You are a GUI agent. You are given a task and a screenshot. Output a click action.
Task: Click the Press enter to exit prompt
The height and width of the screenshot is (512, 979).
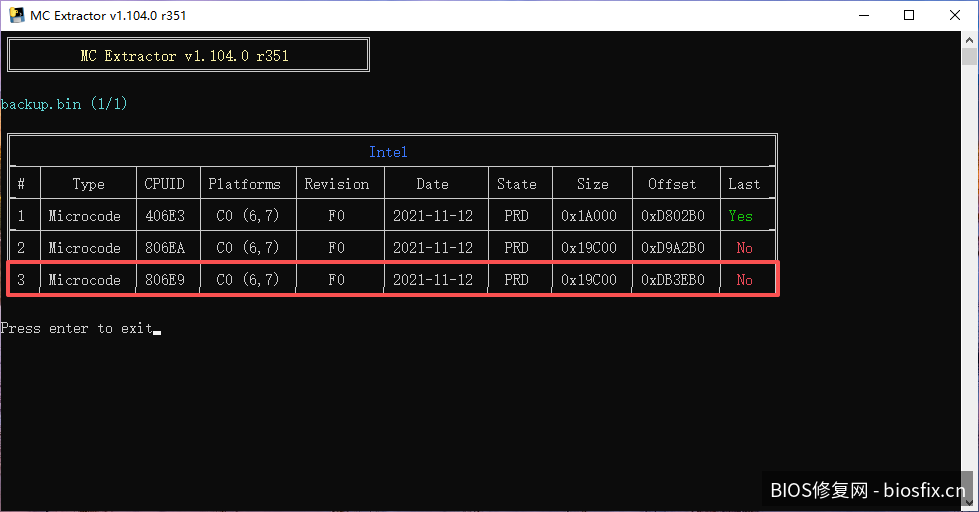coord(77,328)
